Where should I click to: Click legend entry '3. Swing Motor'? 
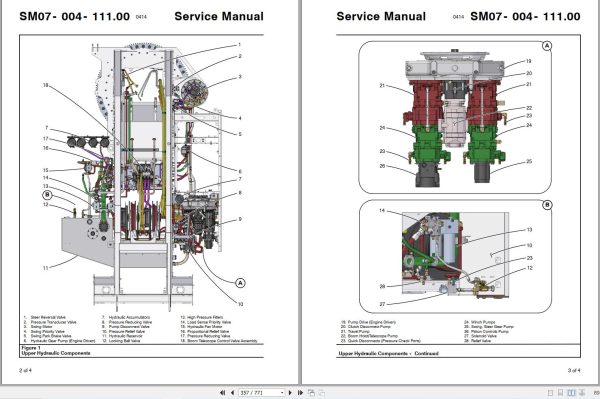point(38,327)
